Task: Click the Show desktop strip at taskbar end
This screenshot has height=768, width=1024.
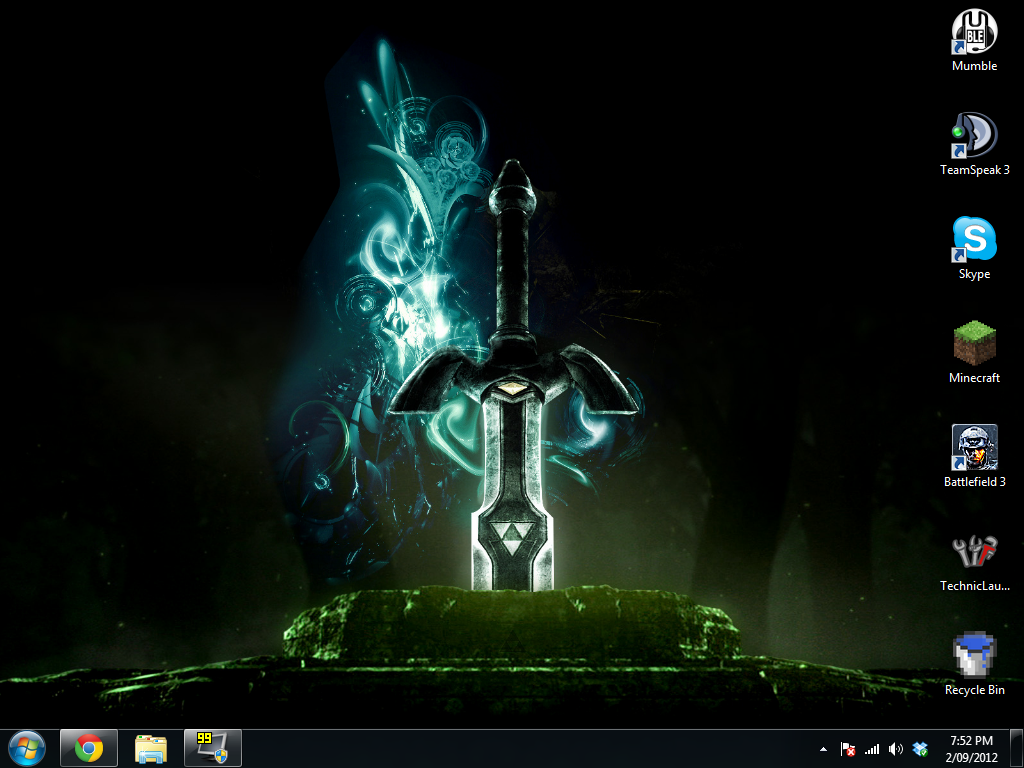Action: click(x=1016, y=748)
